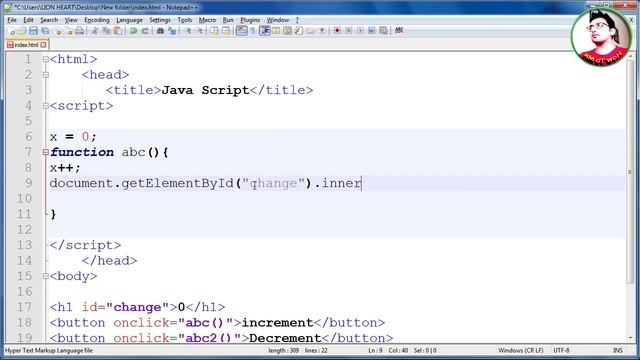The image size is (640, 360).
Task: Collapse the html fold marker on line 1
Action: pyautogui.click(x=46, y=60)
